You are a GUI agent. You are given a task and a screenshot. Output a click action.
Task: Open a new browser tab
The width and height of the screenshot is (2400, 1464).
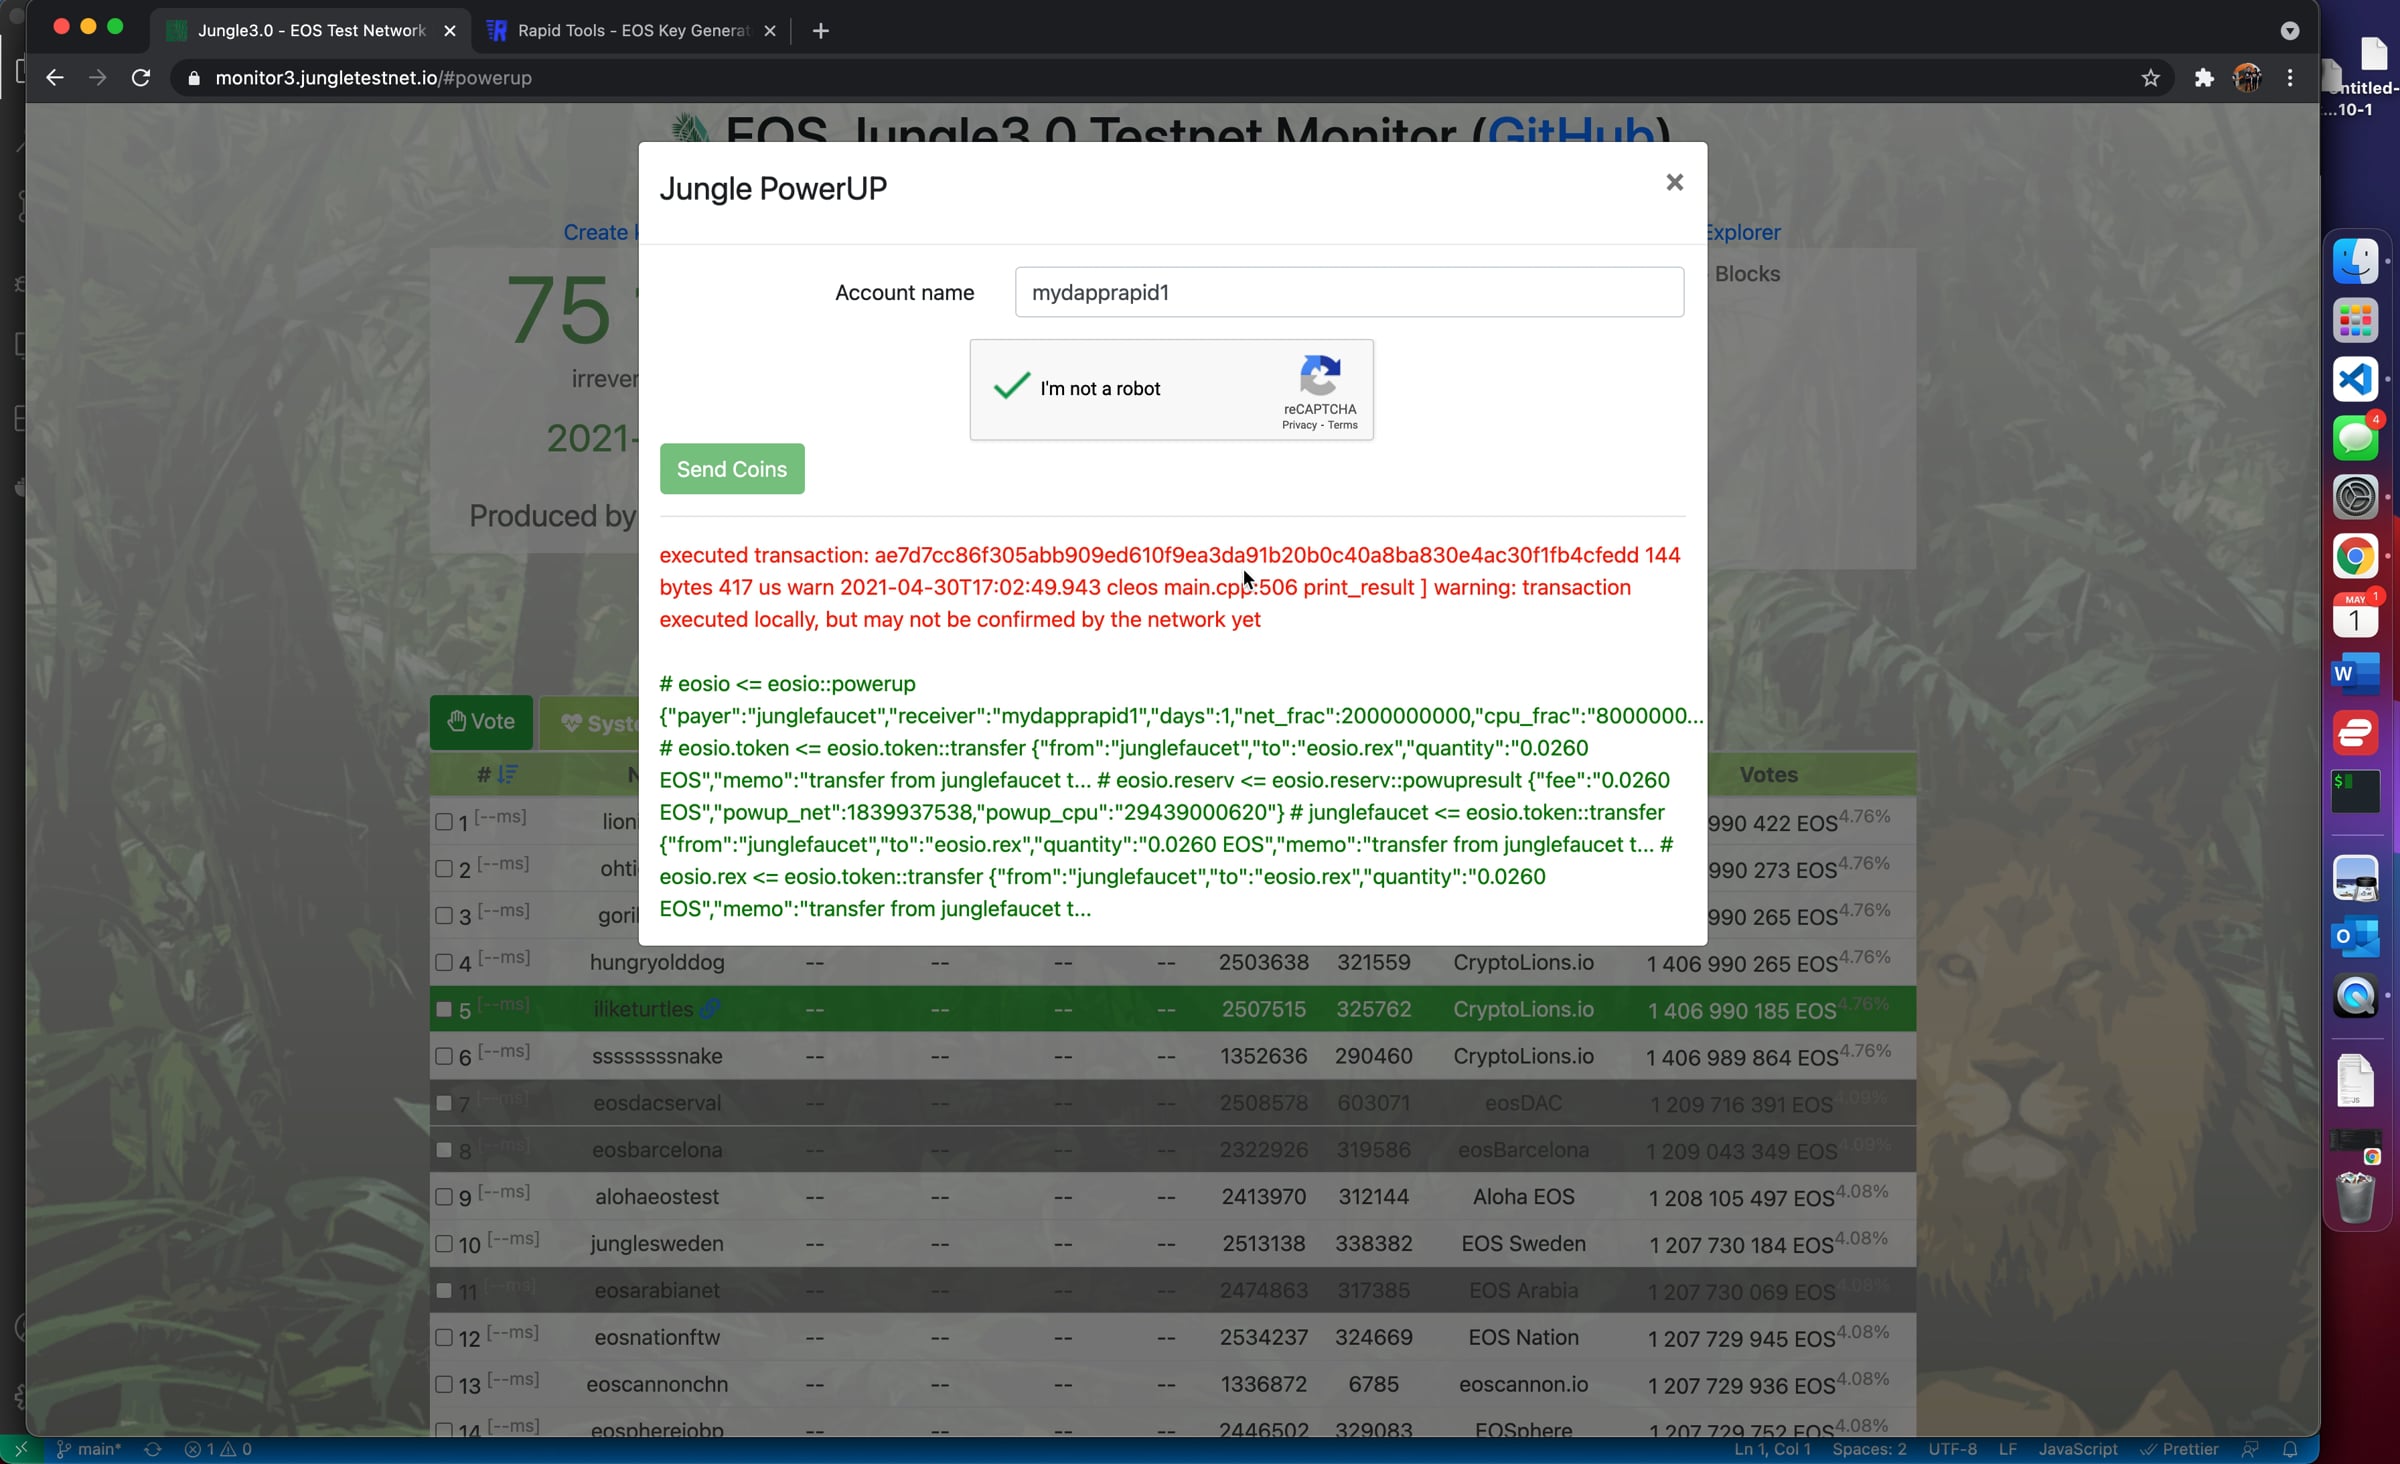[x=821, y=31]
